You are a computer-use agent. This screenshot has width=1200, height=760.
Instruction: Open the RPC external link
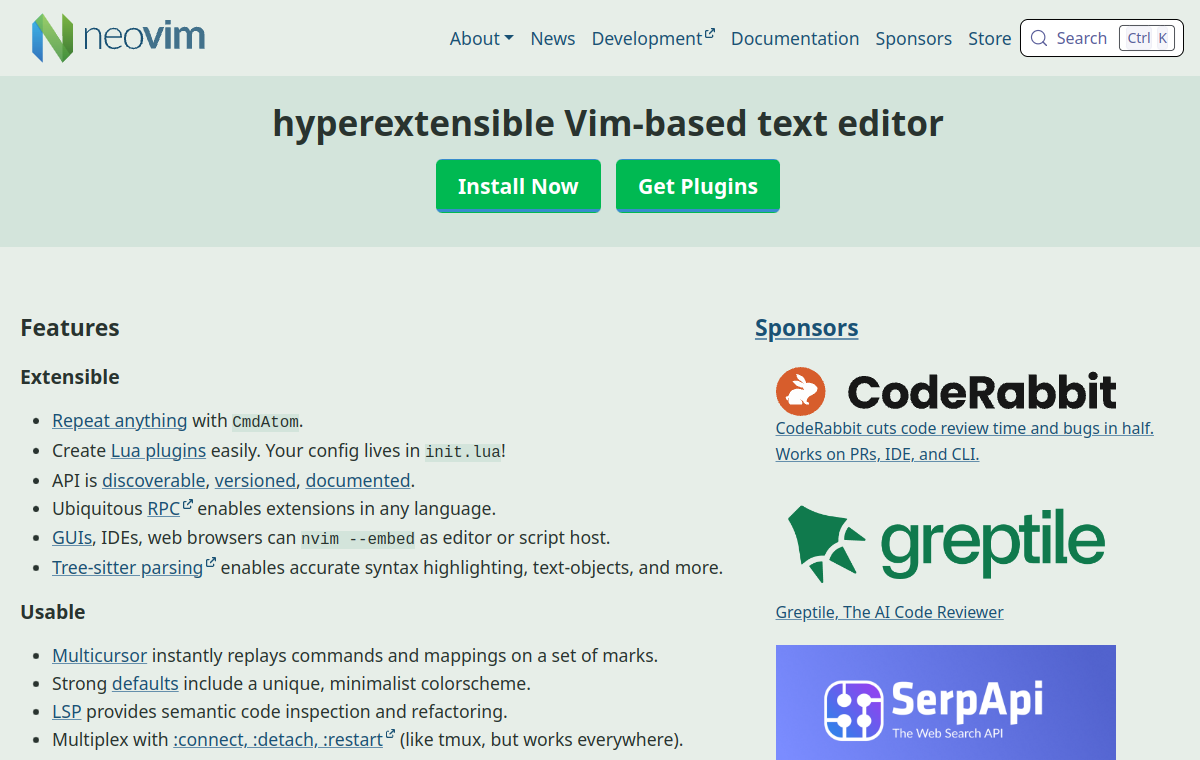170,508
